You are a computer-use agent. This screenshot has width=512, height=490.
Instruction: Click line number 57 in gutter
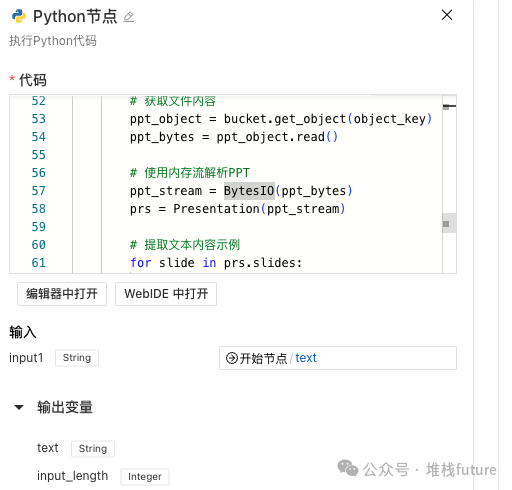click(x=39, y=191)
